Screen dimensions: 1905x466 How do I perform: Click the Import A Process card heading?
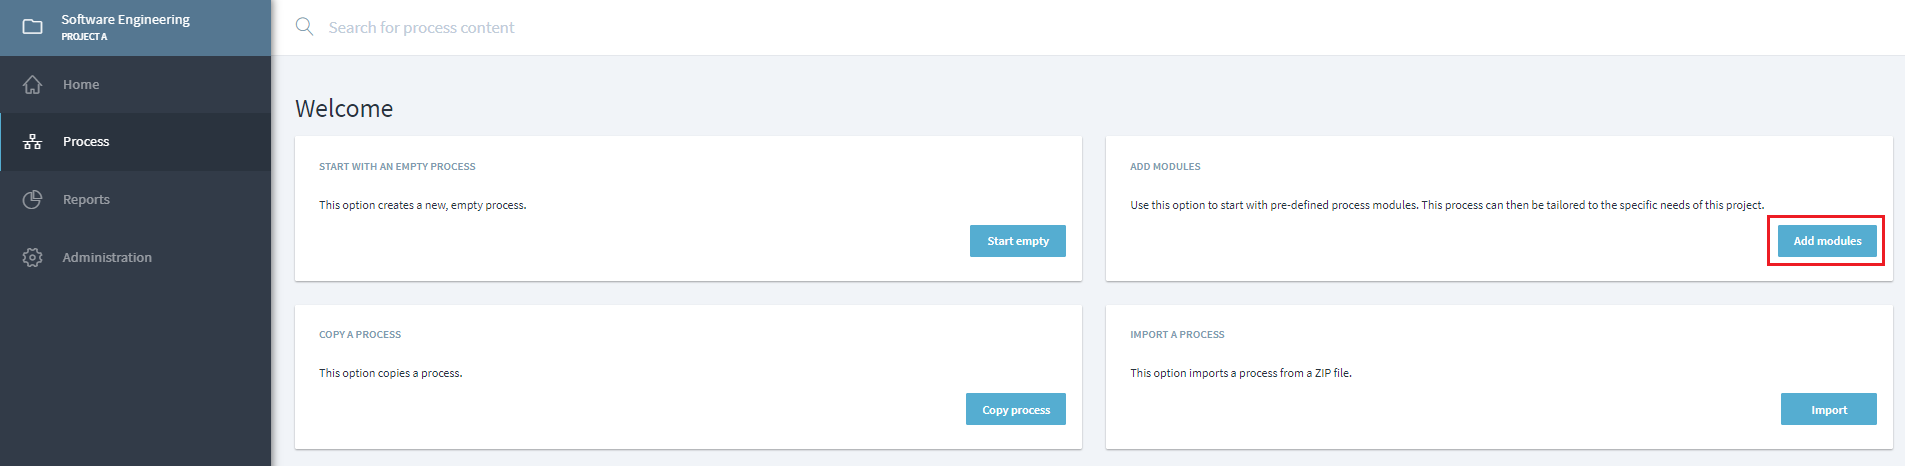tap(1177, 335)
